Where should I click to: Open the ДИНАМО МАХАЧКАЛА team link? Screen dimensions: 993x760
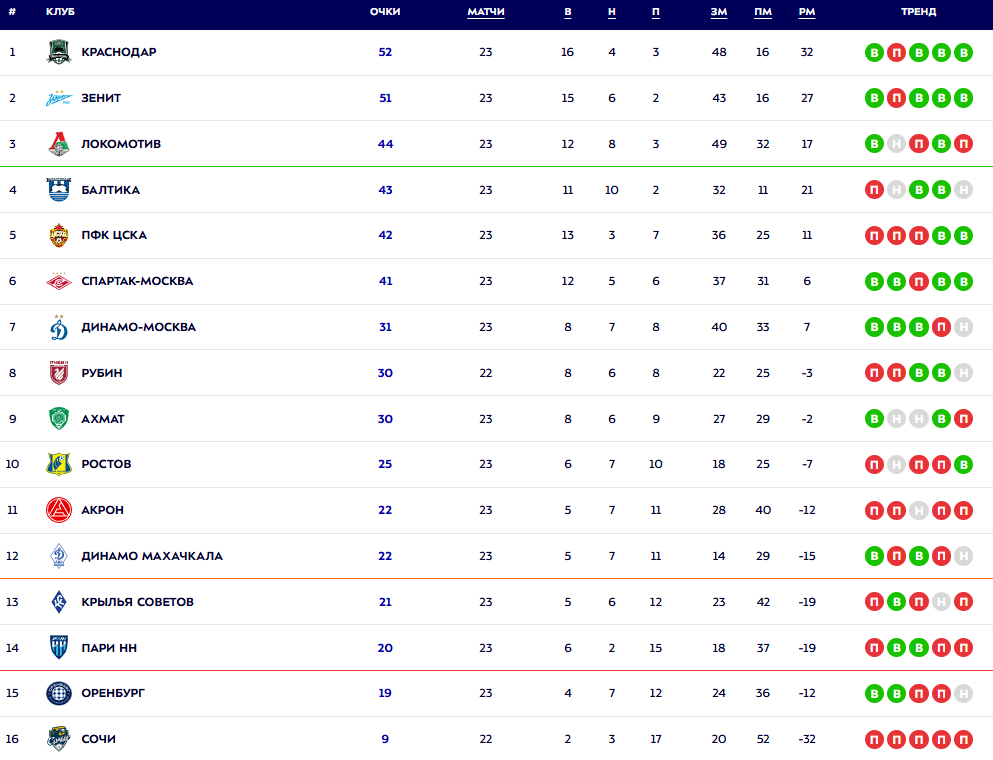click(152, 556)
